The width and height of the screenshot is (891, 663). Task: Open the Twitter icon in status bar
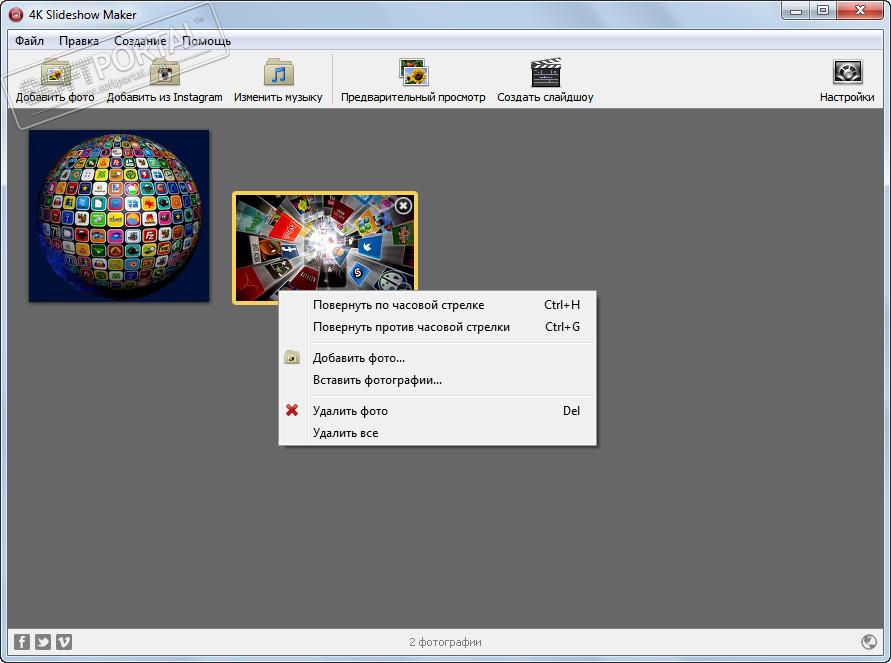(43, 641)
